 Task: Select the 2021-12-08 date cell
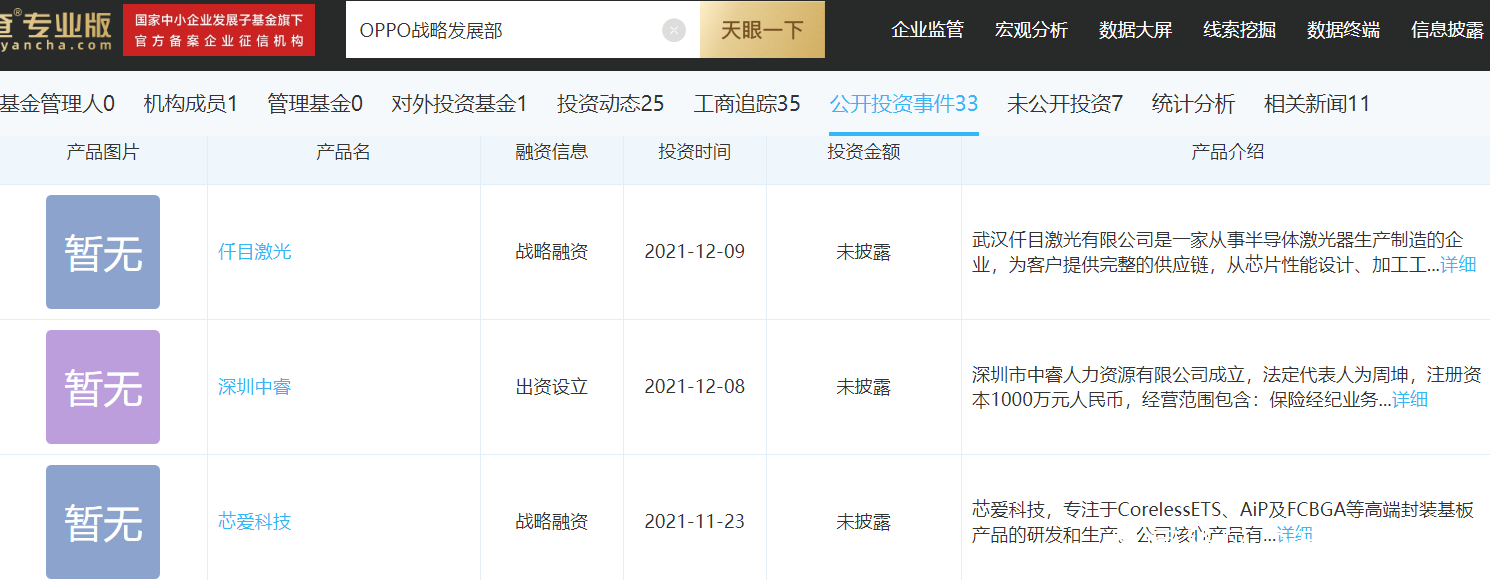click(x=695, y=386)
